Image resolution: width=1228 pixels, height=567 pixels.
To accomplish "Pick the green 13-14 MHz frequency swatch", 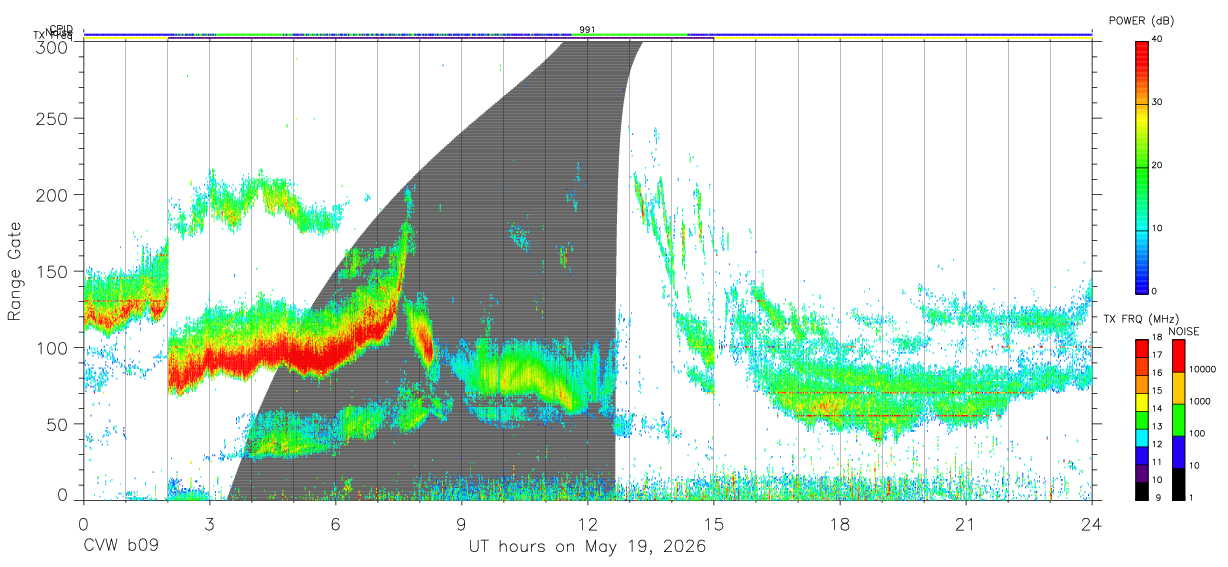I will 1142,419.
